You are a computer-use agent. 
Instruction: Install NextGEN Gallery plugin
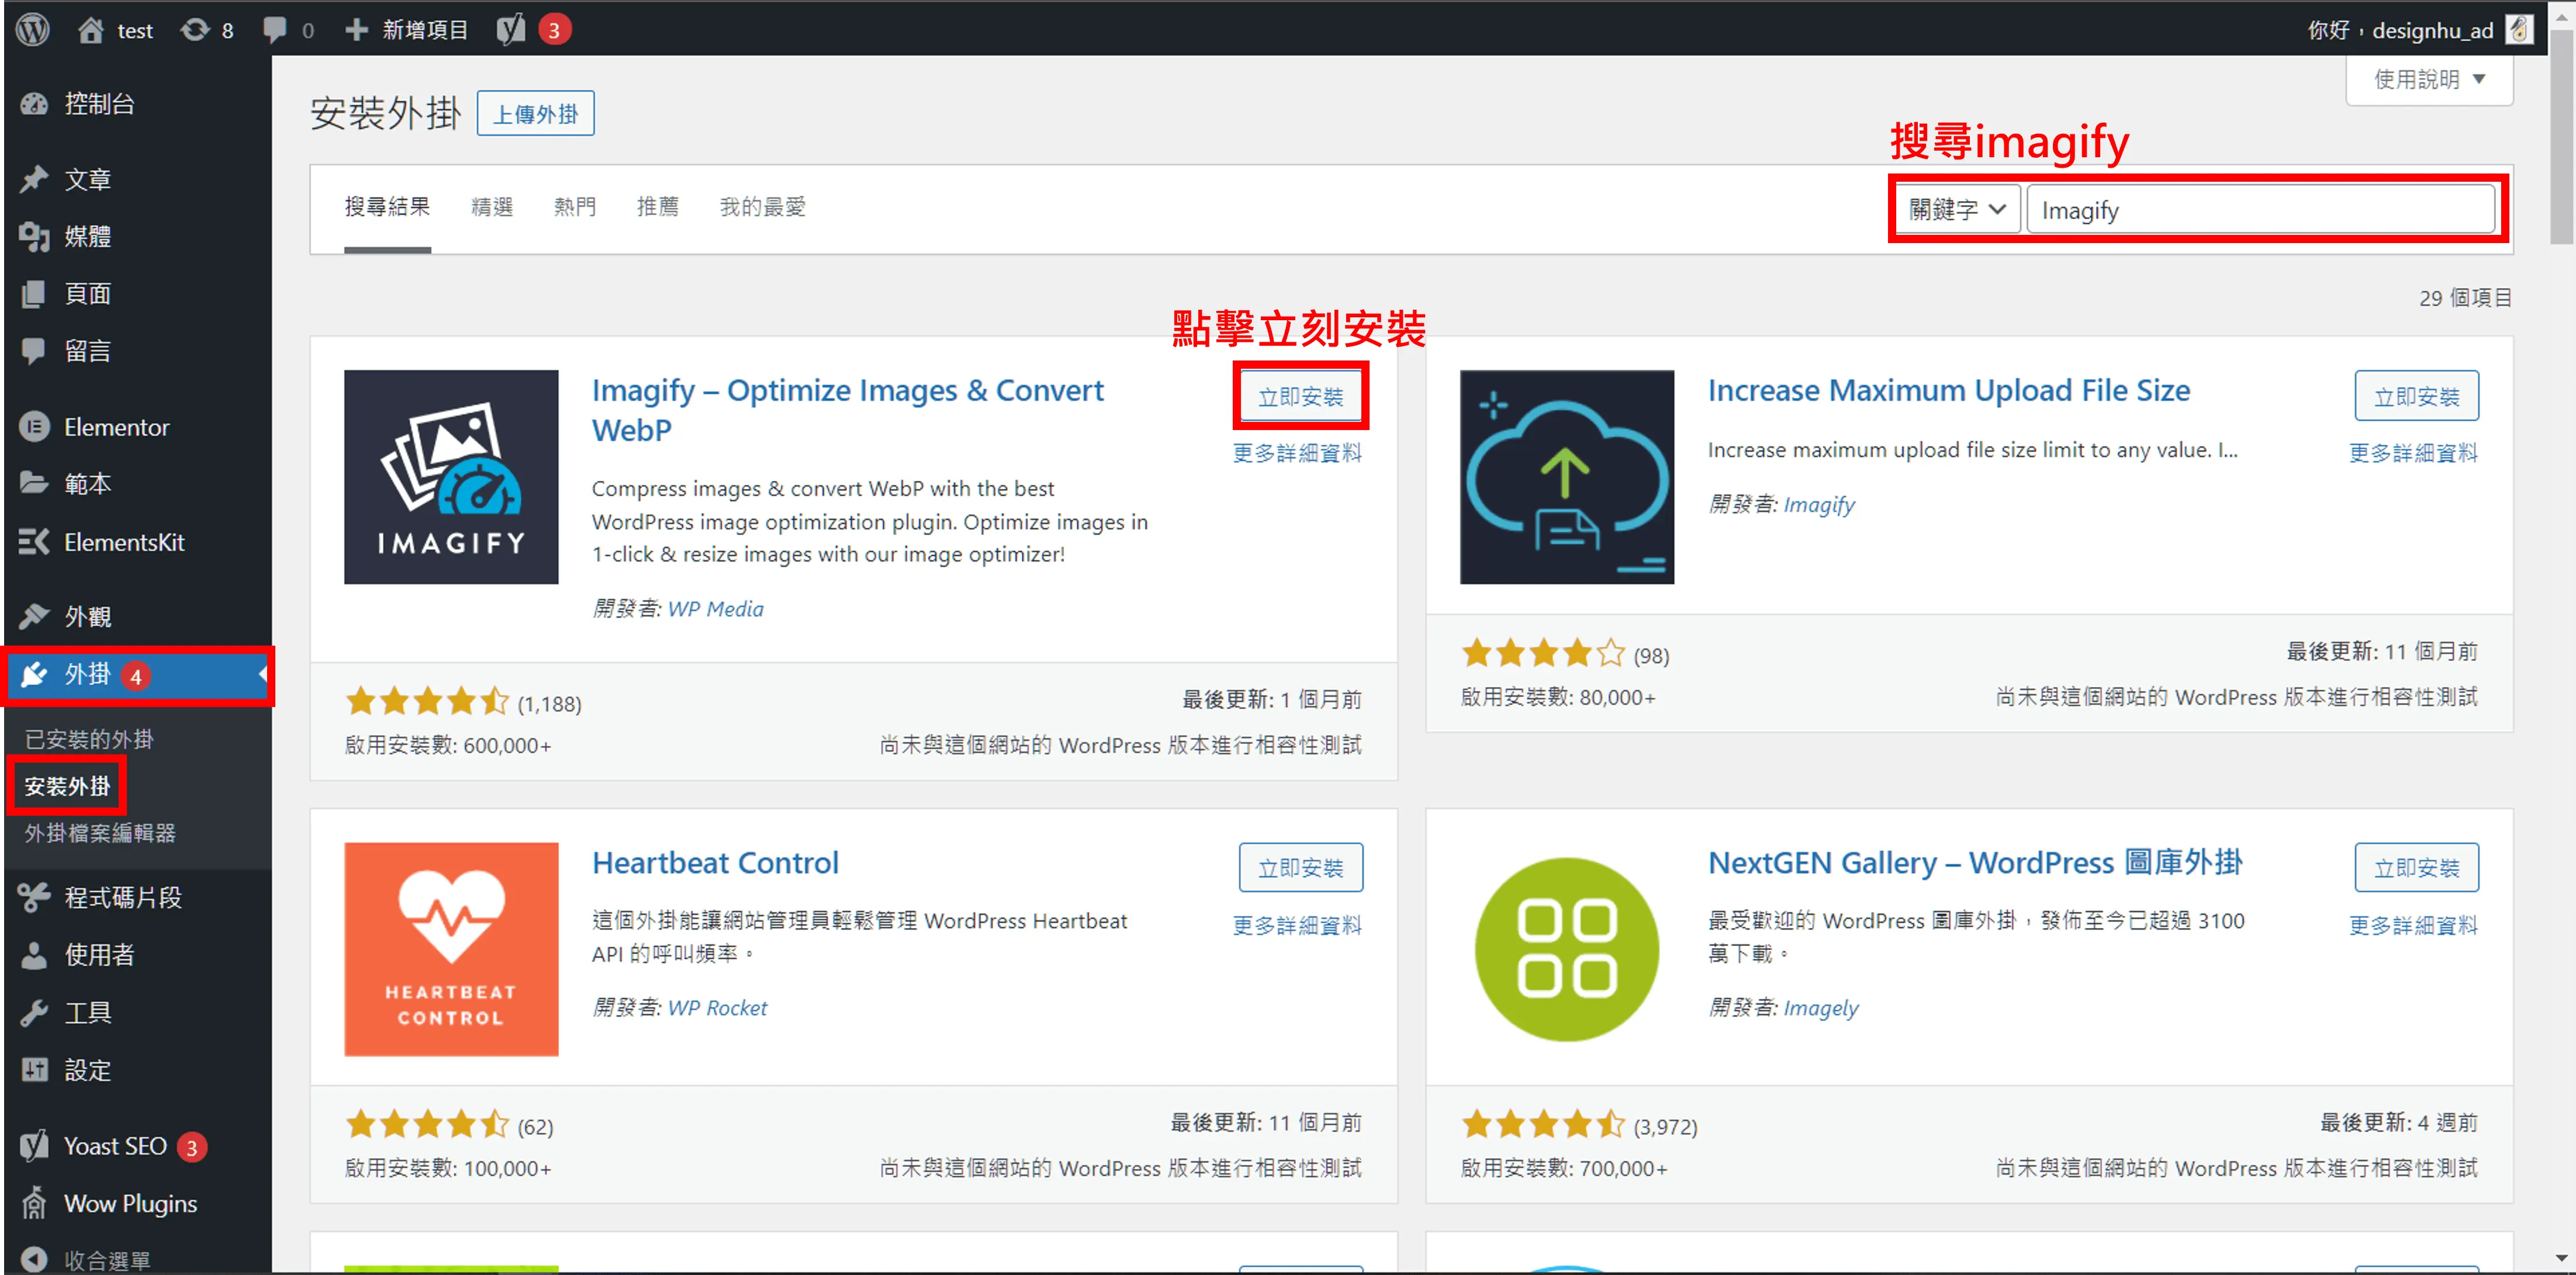pyautogui.click(x=2416, y=867)
